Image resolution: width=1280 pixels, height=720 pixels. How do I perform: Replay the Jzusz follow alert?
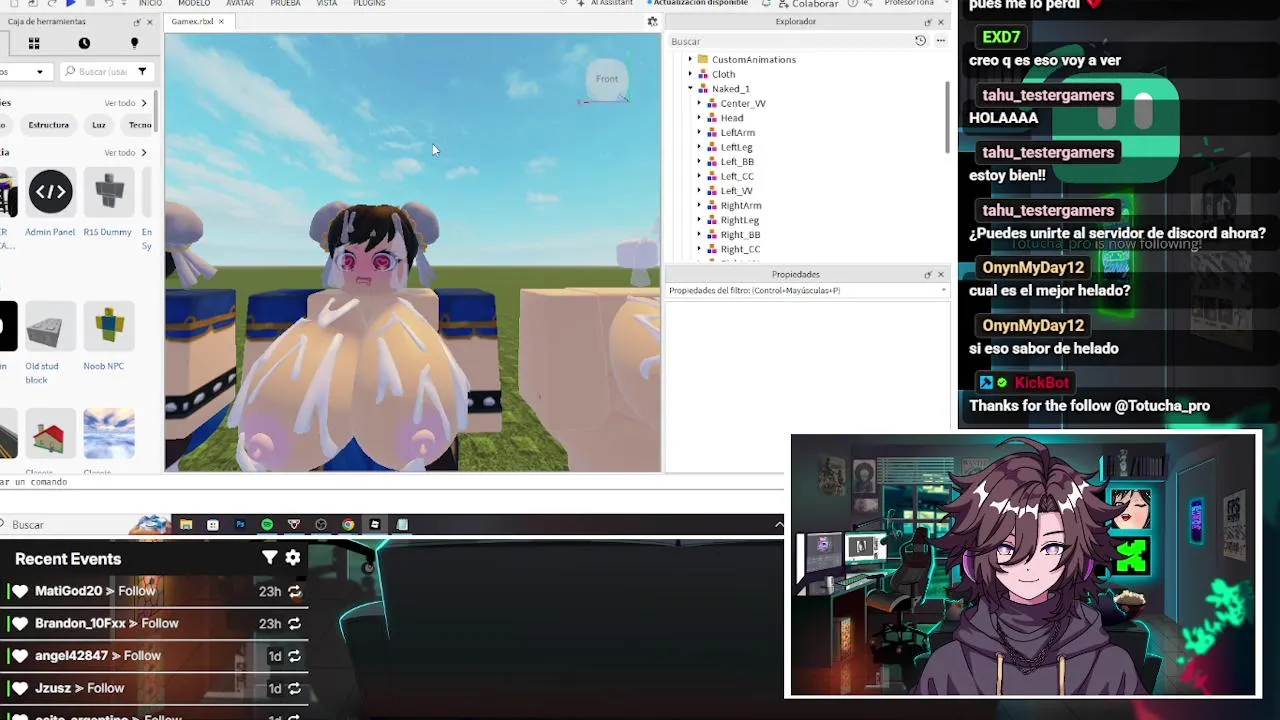294,689
